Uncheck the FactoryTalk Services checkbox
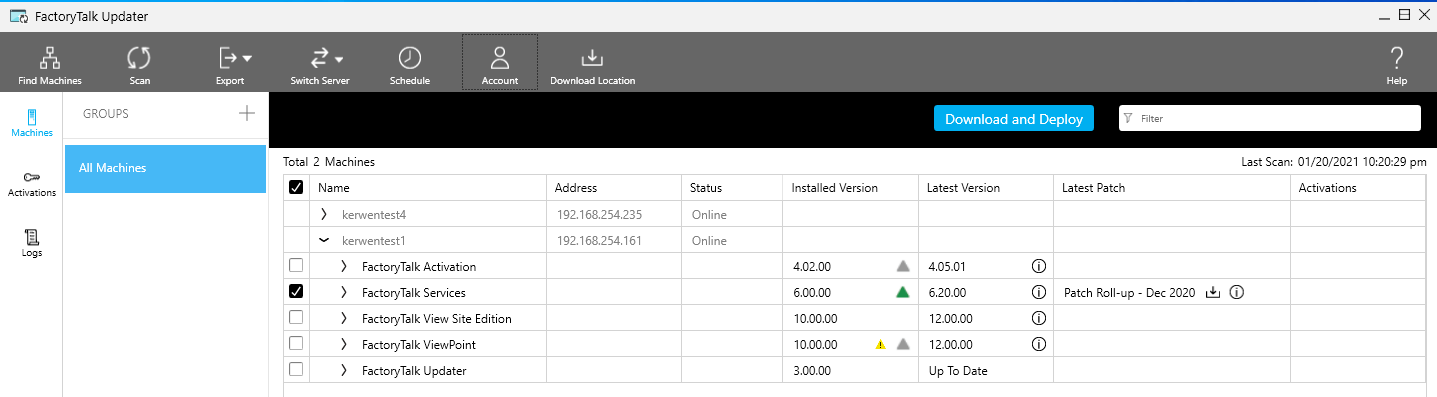The width and height of the screenshot is (1437, 397). pos(296,292)
